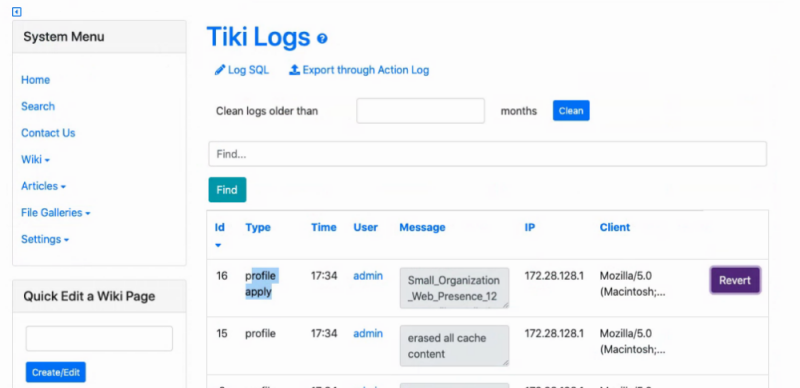Click the Log SQL pencil icon

220,70
